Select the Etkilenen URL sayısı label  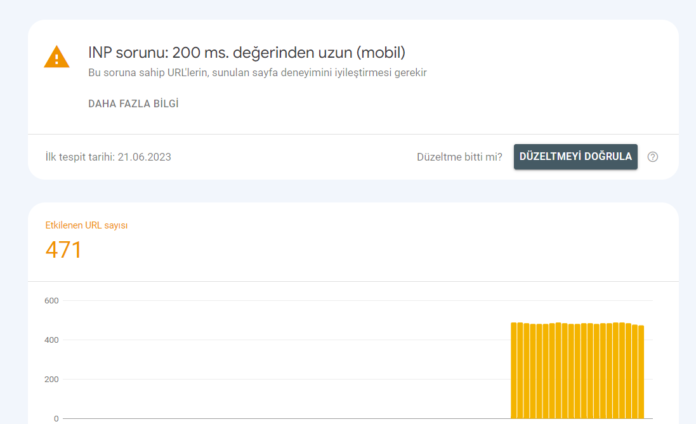coord(86,225)
